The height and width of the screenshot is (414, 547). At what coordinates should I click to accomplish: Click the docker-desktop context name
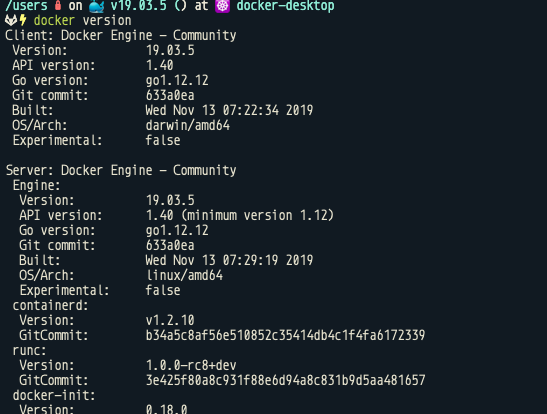point(285,6)
